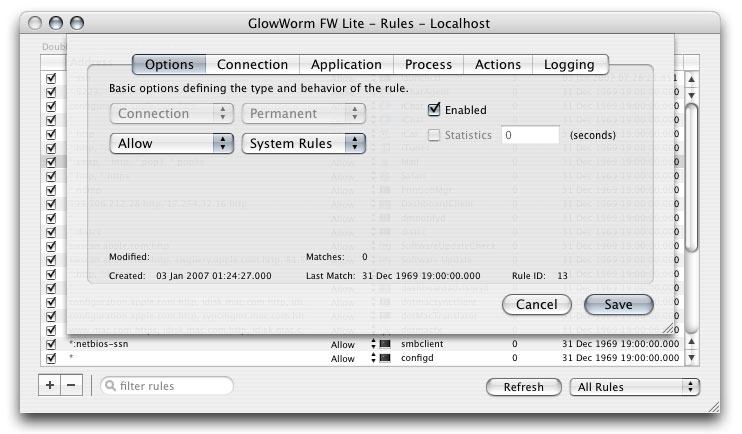The width and height of the screenshot is (742, 434).
Task: Click the smbclient application icon
Action: 385,344
